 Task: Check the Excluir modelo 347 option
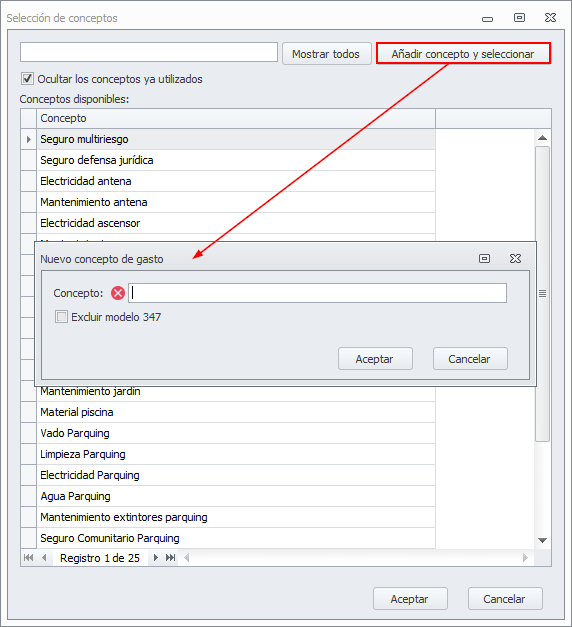click(61, 317)
